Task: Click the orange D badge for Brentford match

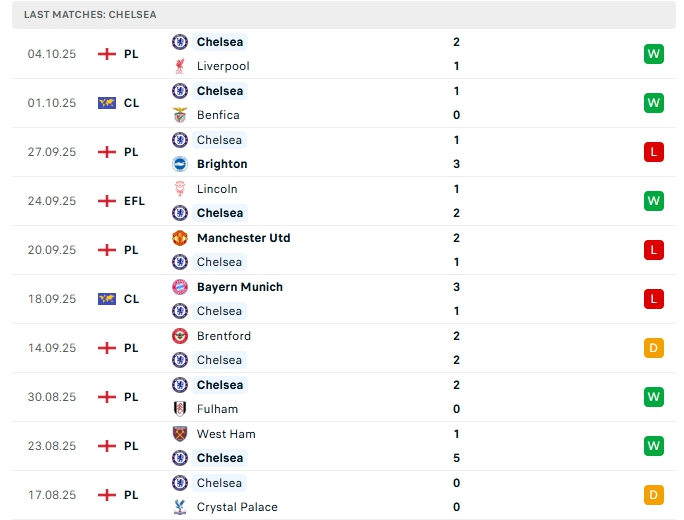Action: [x=654, y=348]
